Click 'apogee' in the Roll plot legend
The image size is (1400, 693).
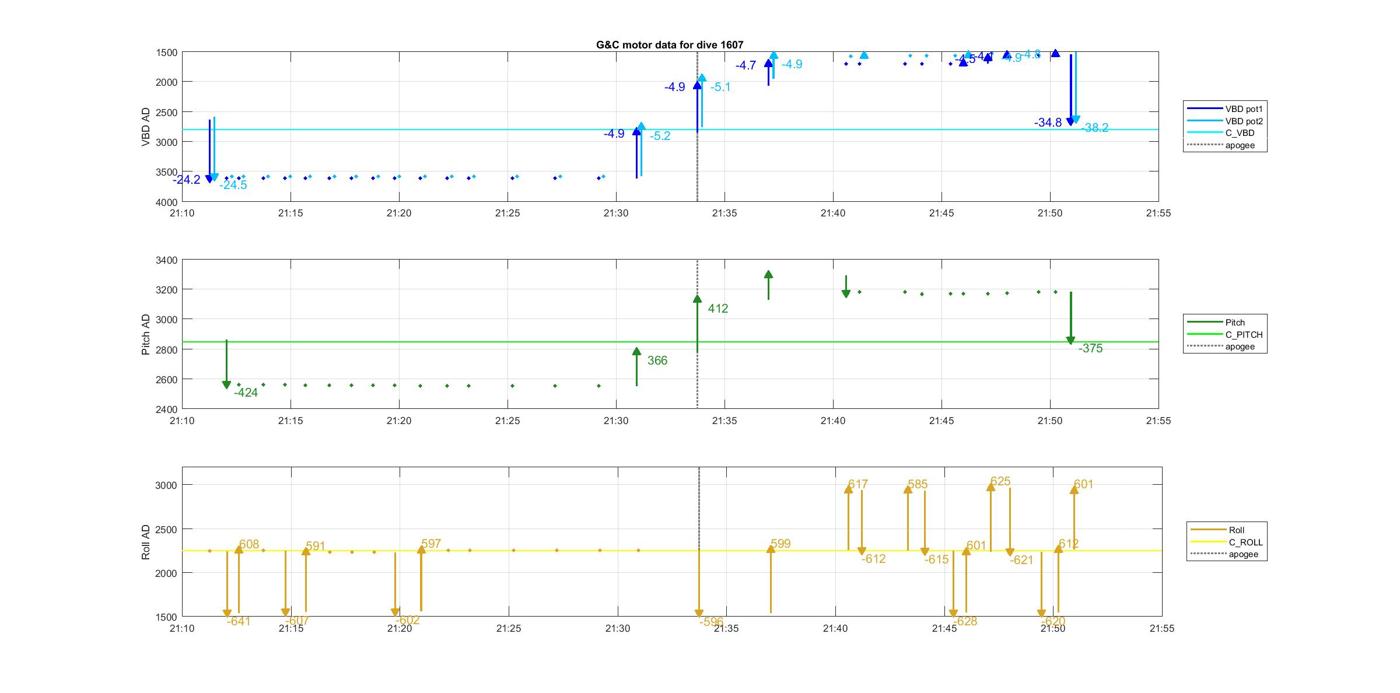pos(1243,554)
